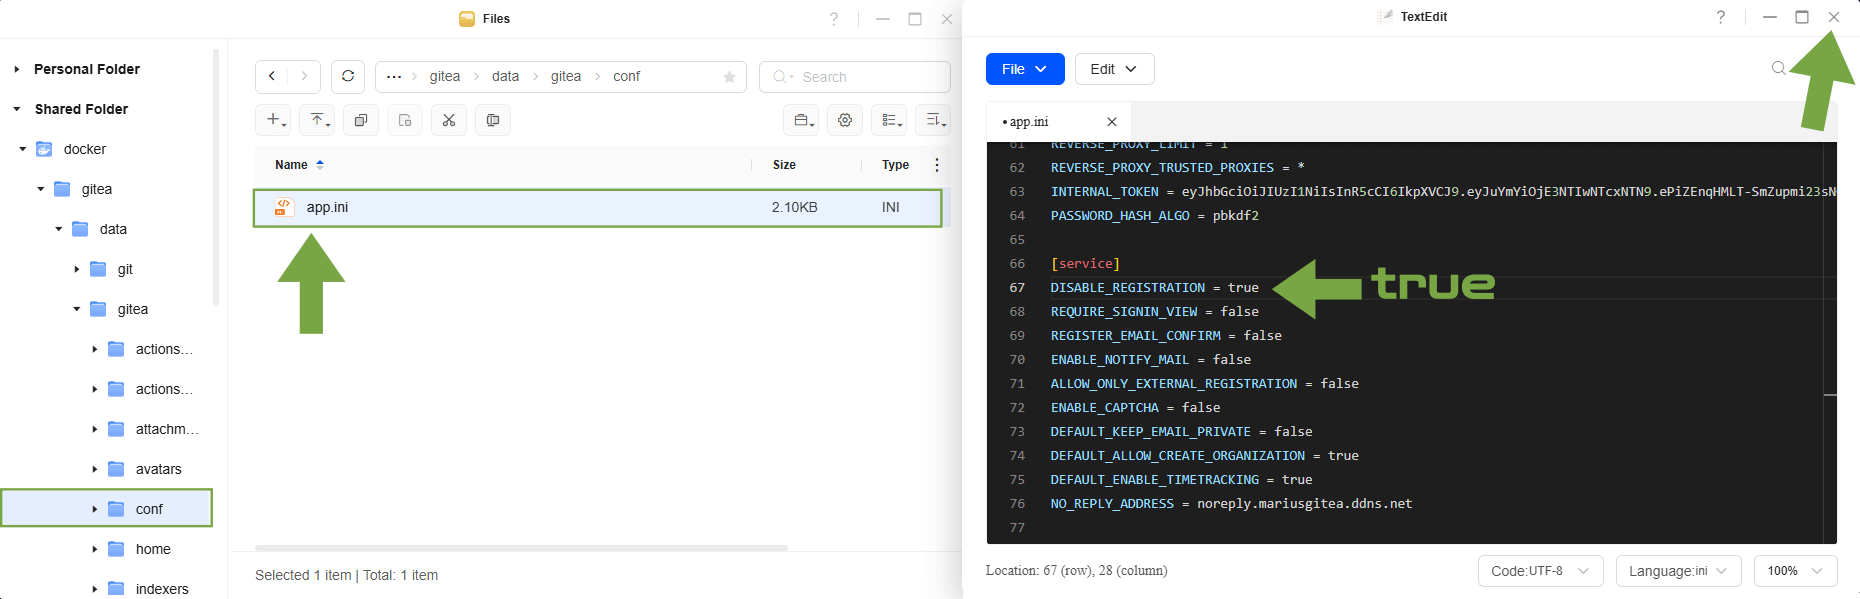Open the Create new plus menu

273,120
